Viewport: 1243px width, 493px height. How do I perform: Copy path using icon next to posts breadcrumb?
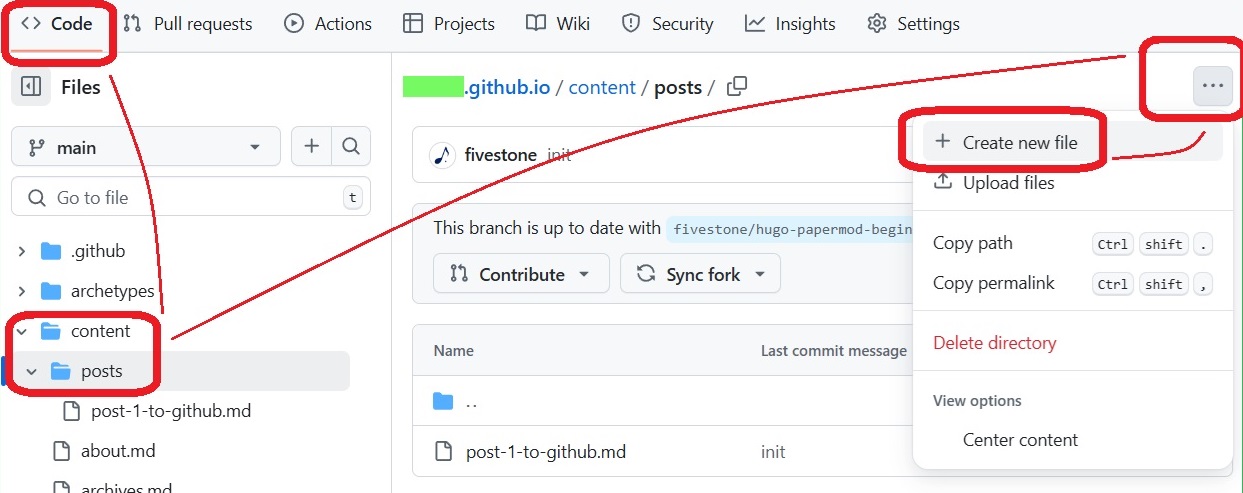coord(737,87)
